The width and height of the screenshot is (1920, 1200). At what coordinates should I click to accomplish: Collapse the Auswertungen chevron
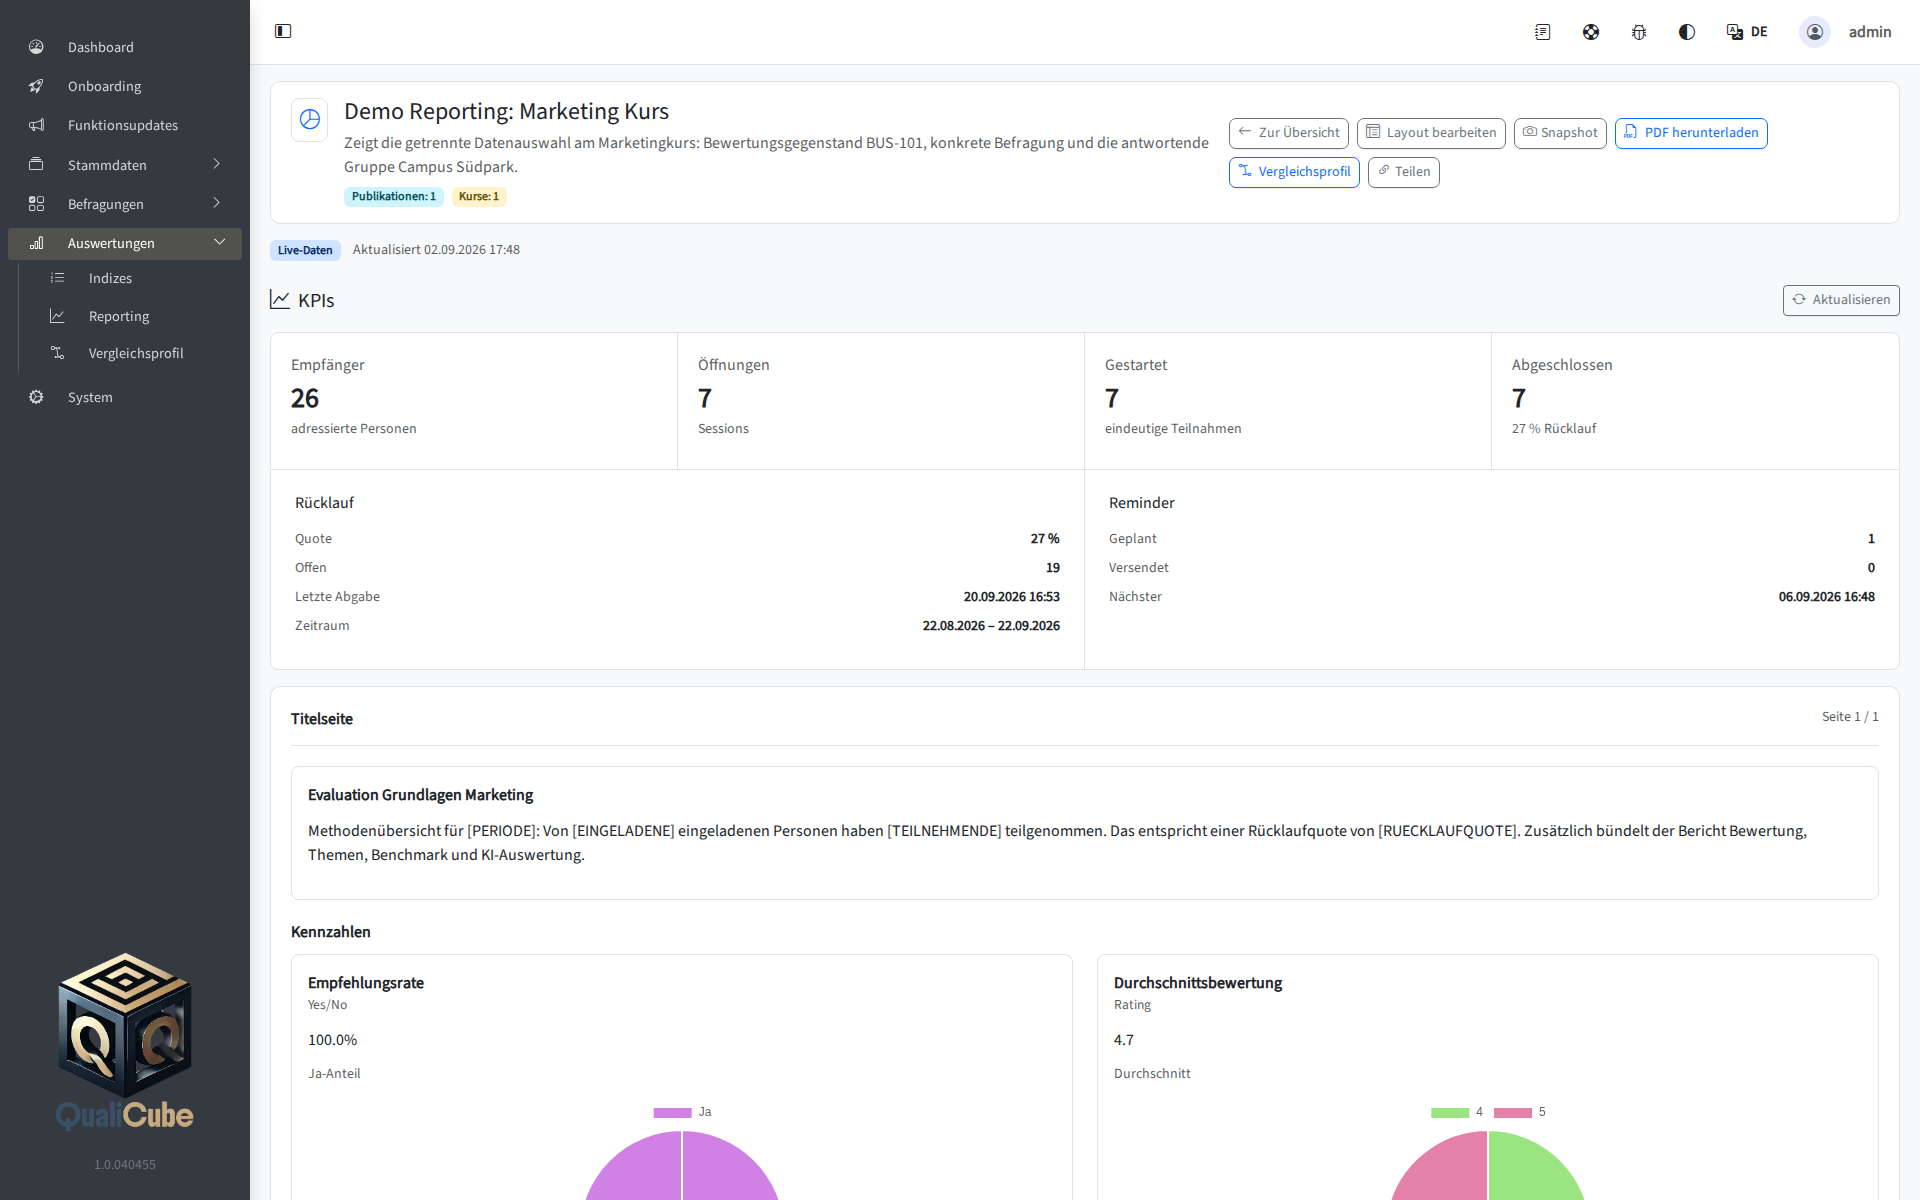click(219, 243)
